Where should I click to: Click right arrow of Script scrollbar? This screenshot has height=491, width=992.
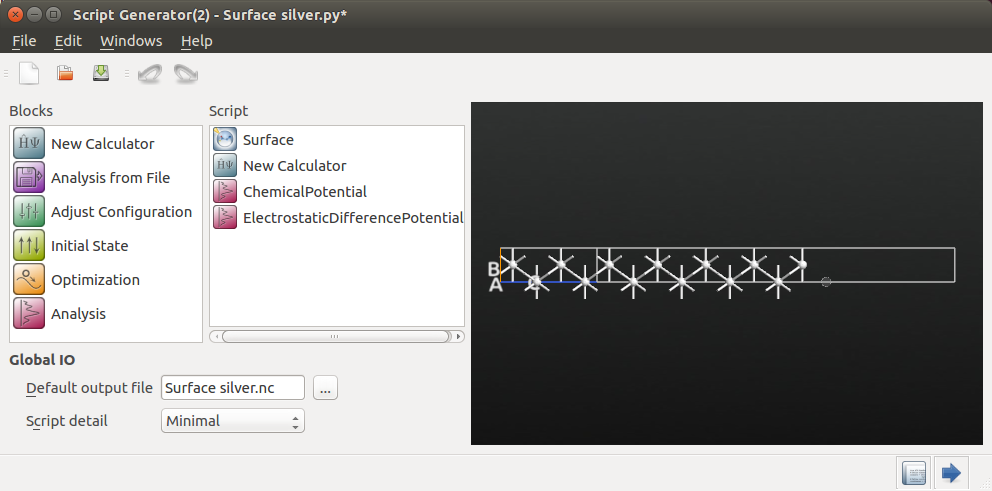click(459, 337)
